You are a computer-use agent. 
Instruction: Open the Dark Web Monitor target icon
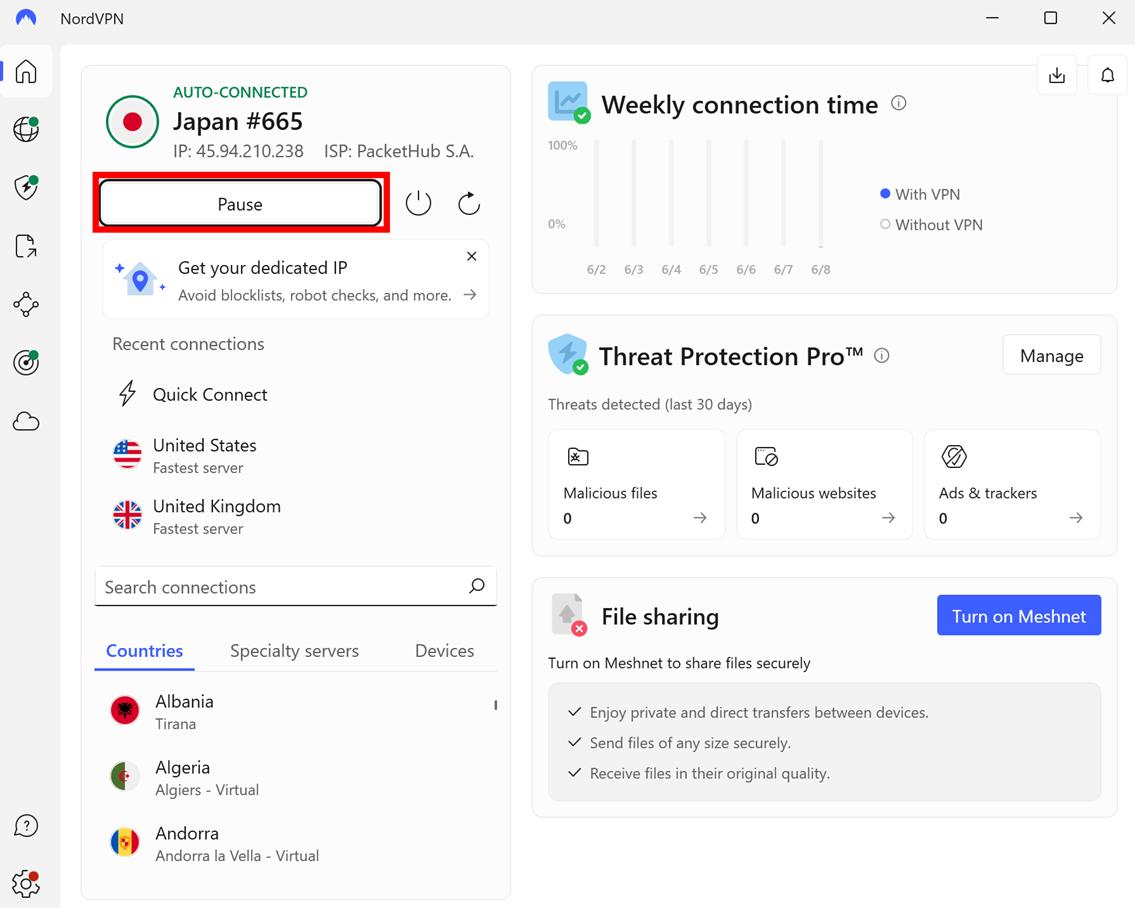click(26, 362)
